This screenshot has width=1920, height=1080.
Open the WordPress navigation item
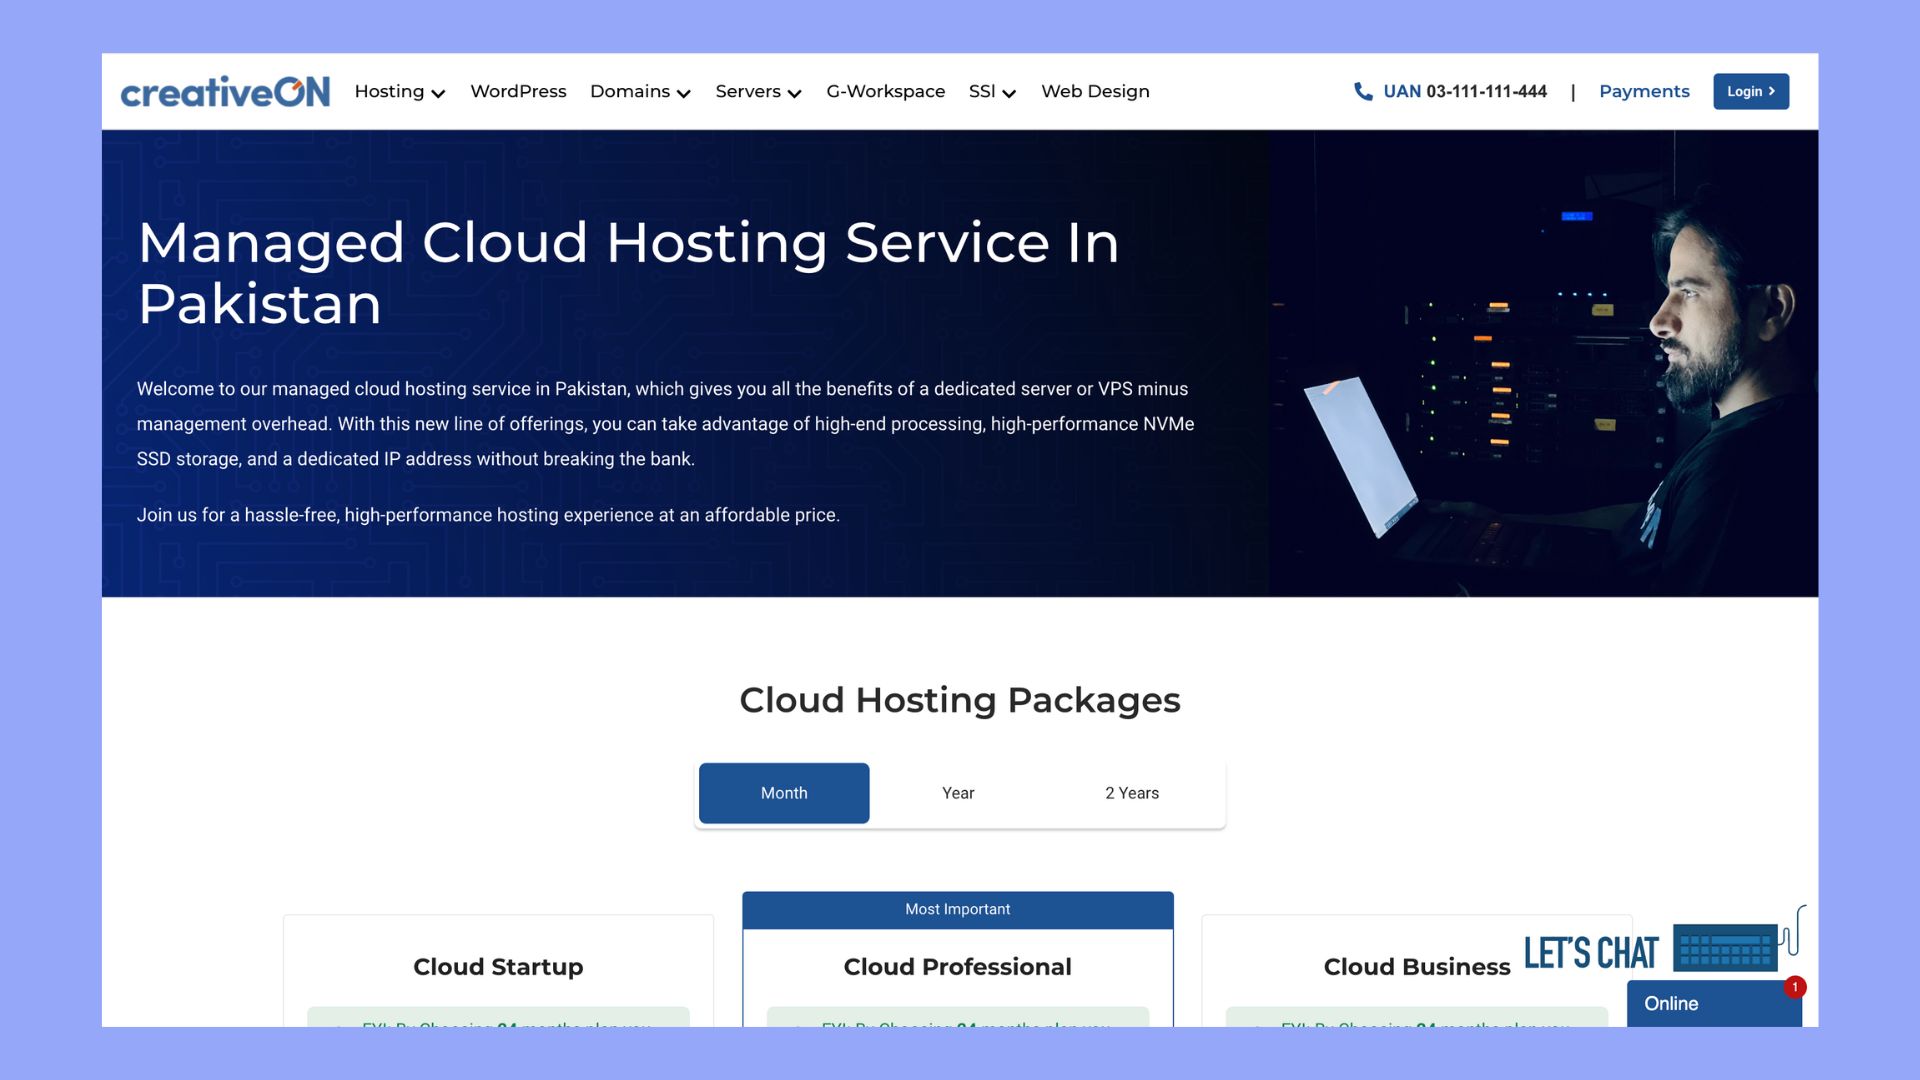tap(518, 91)
